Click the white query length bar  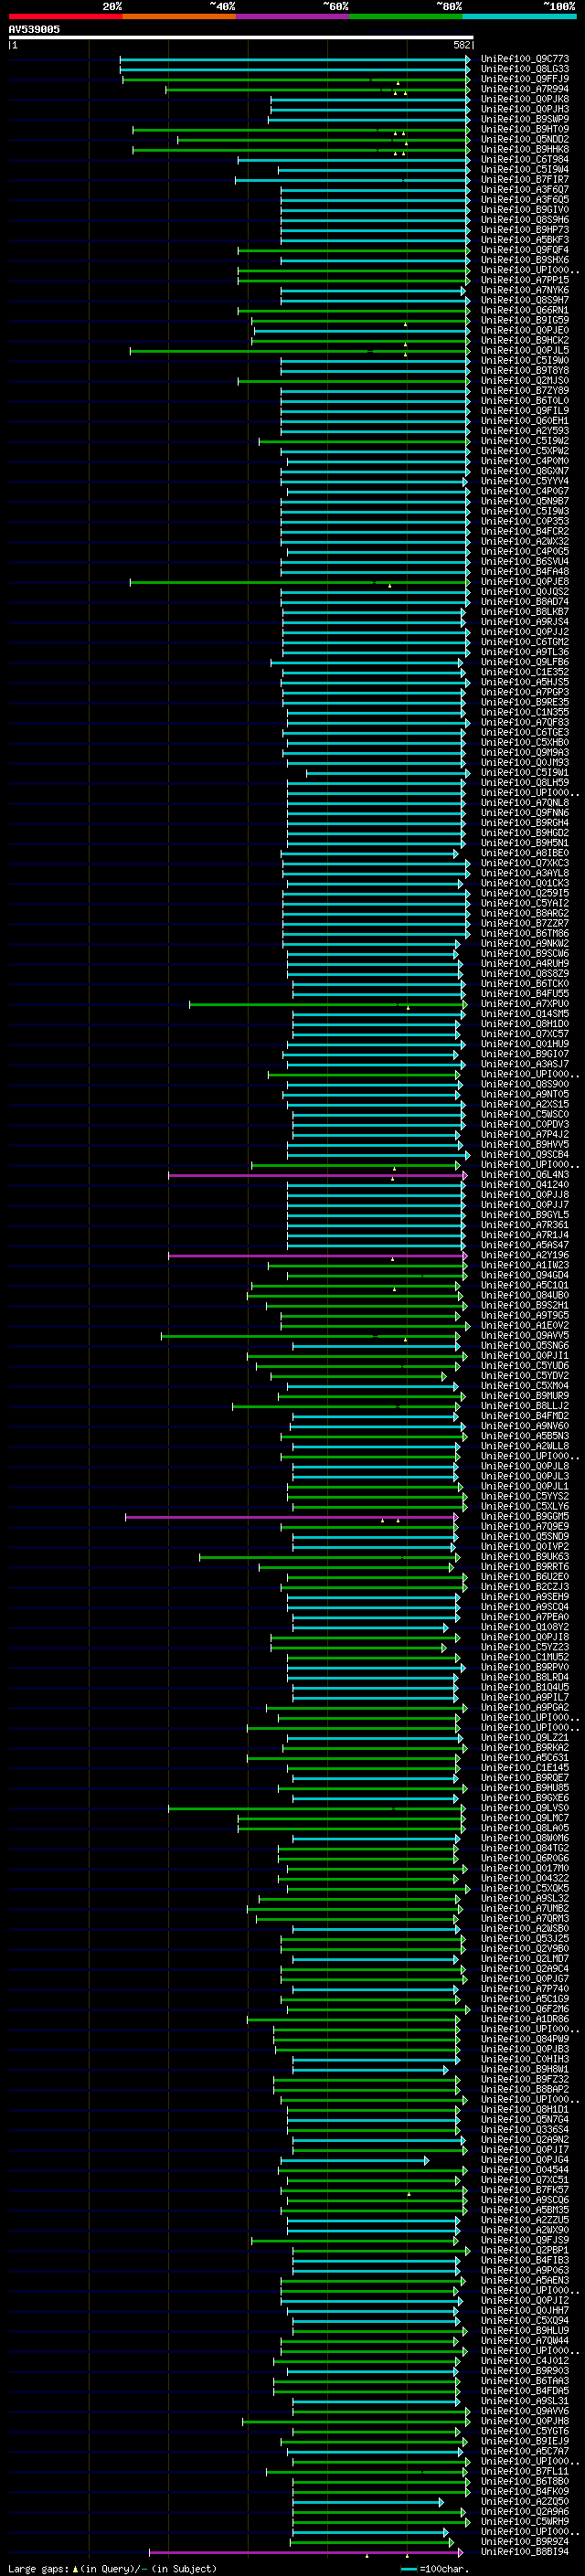coord(240,38)
